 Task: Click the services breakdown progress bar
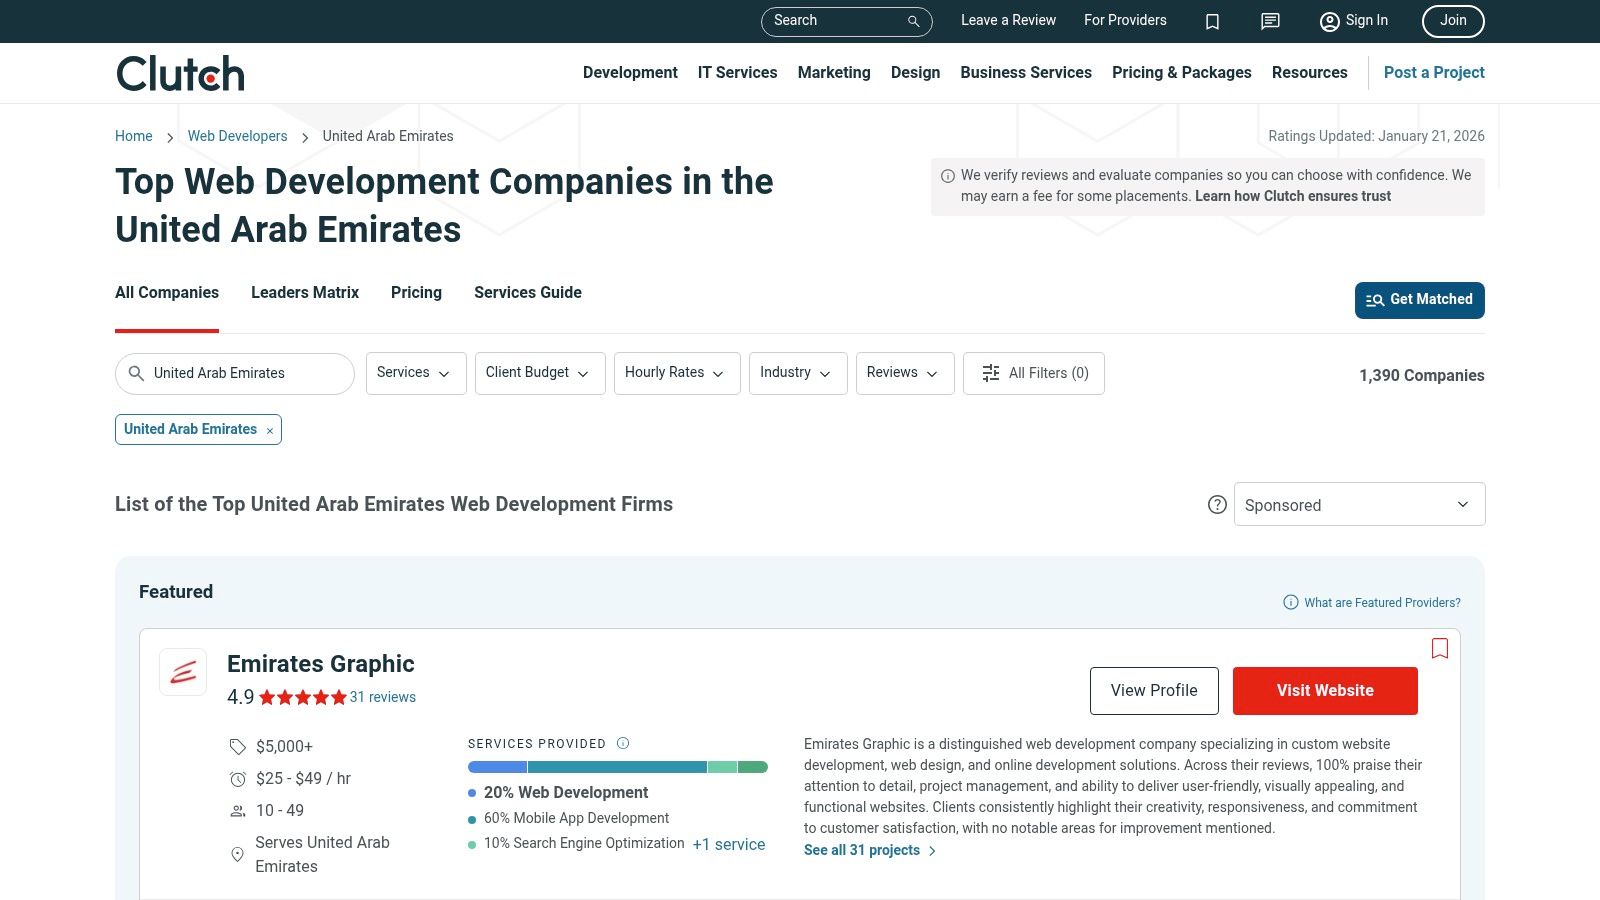tap(617, 766)
